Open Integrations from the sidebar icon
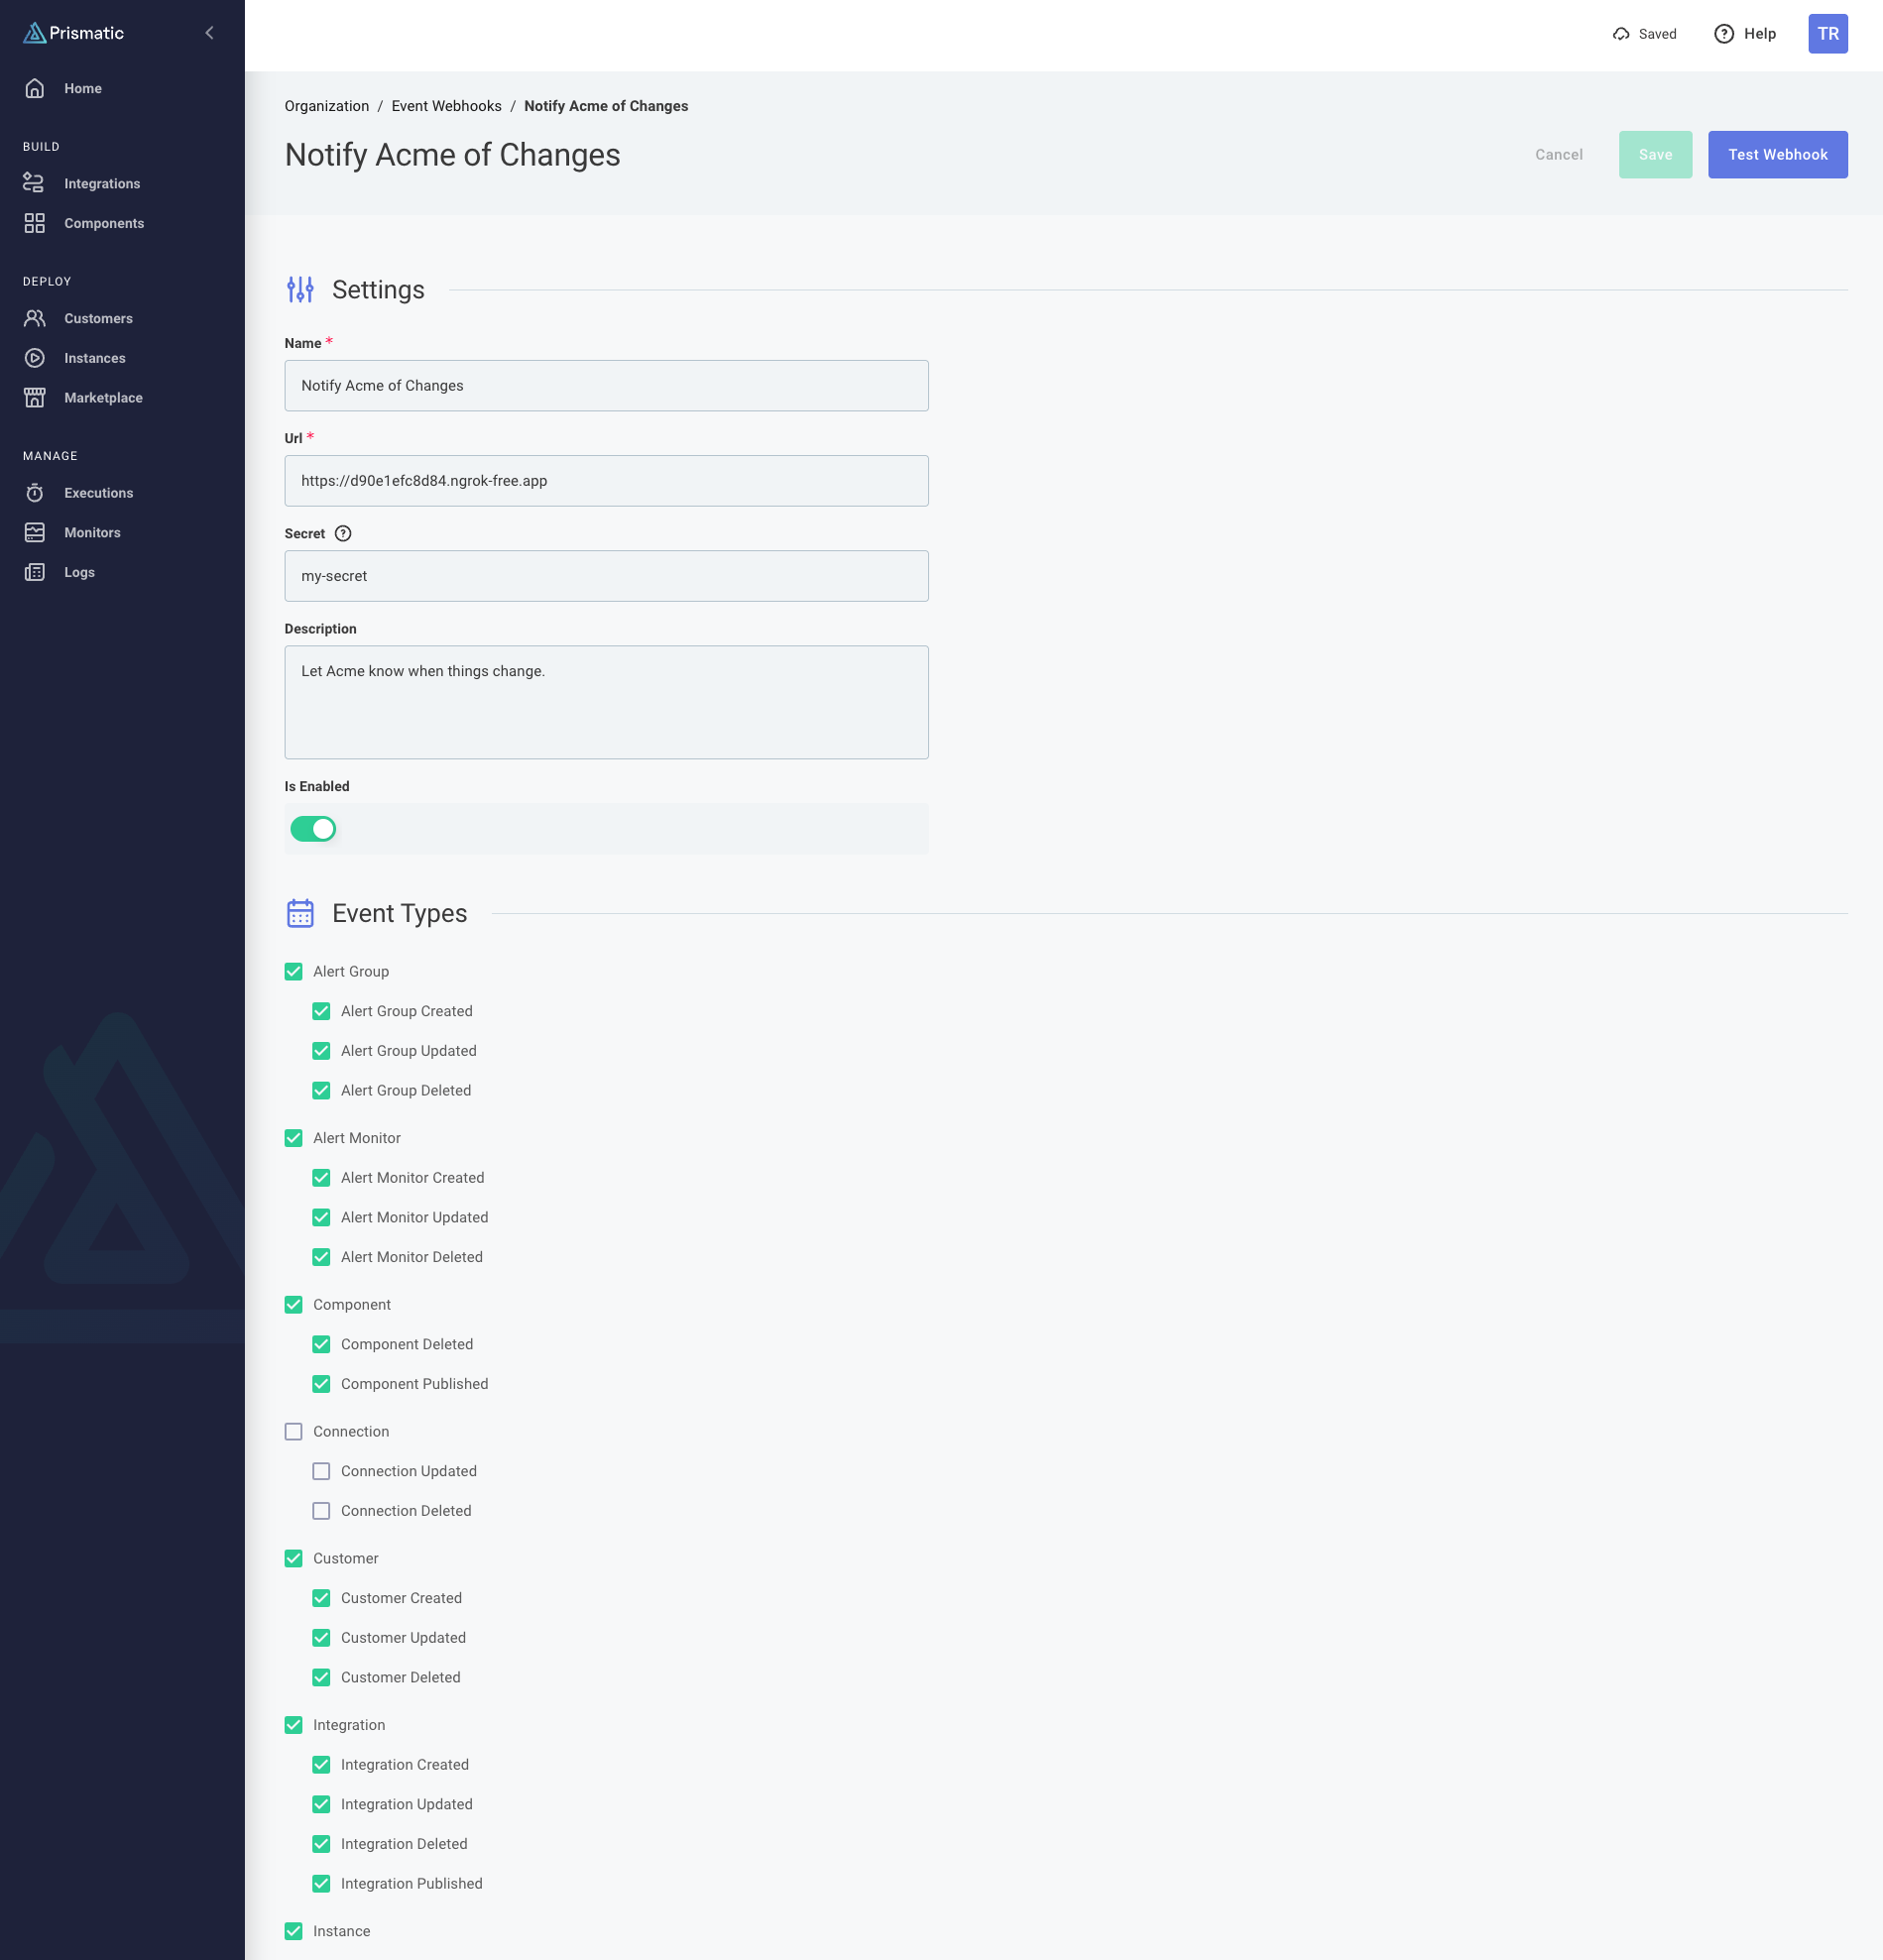Screen dimensions: 1883x1960 [x=34, y=183]
